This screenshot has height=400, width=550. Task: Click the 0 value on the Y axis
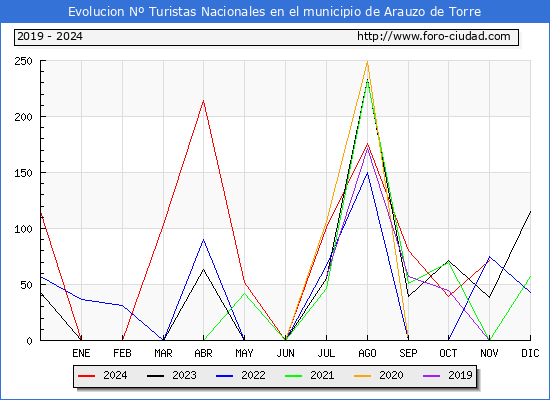click(x=29, y=341)
